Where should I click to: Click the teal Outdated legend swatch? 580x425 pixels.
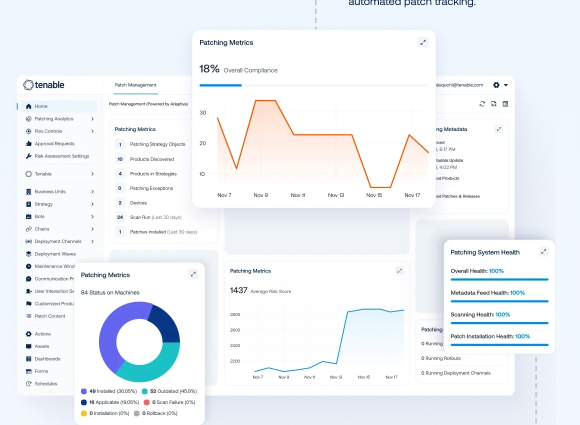tap(145, 391)
